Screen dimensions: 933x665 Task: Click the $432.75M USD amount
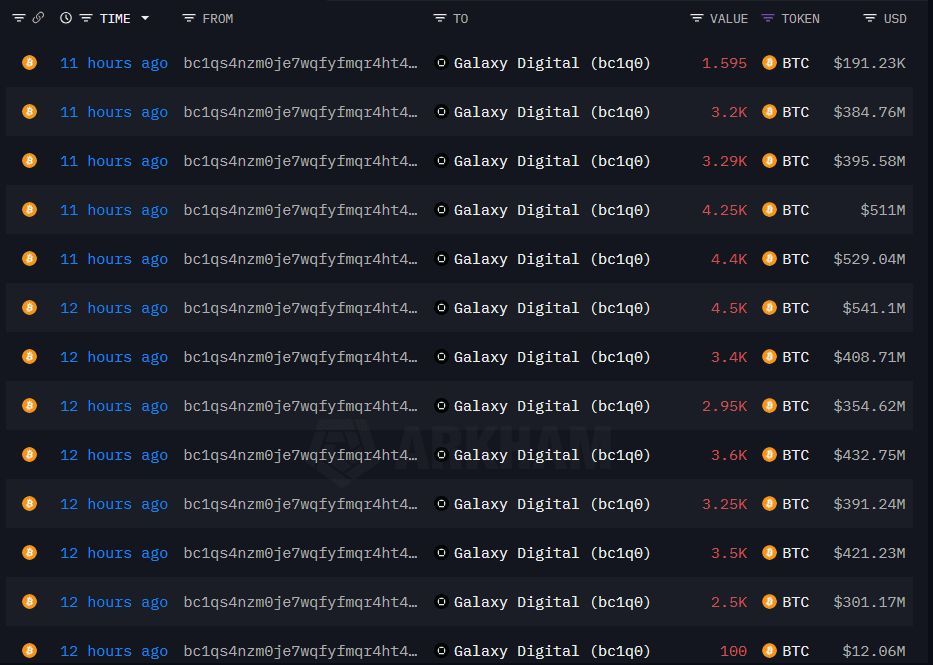coord(869,455)
